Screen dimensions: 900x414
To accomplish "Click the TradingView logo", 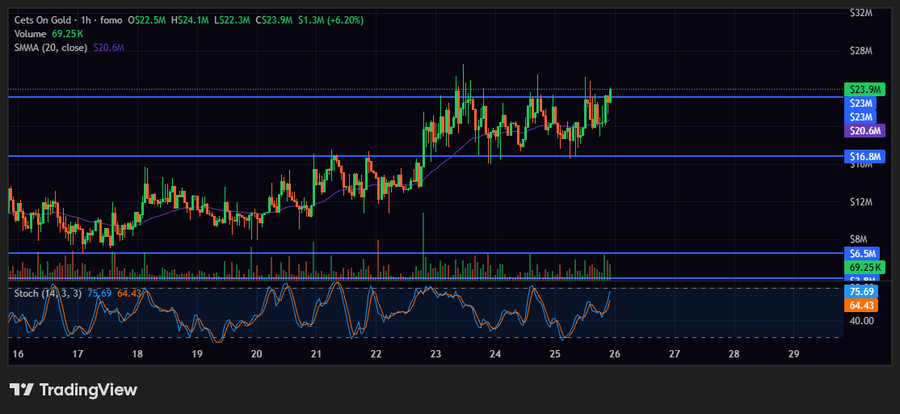I will [x=73, y=390].
